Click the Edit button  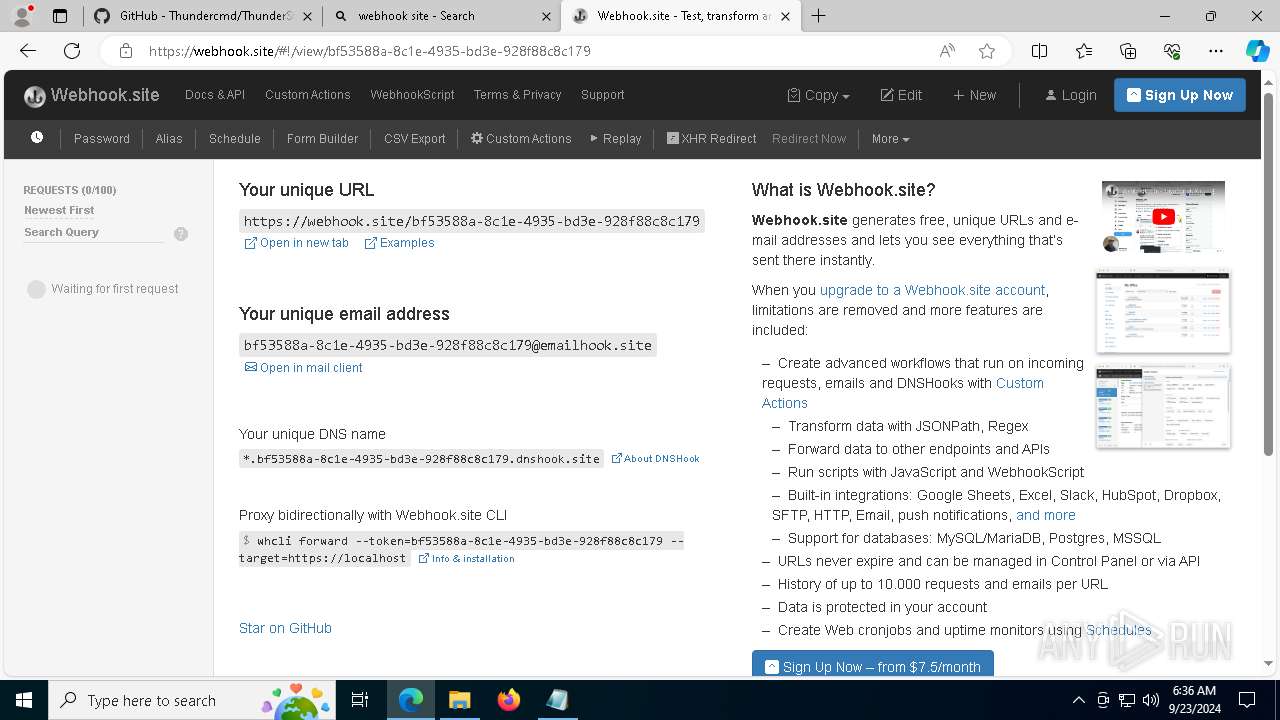pyautogui.click(x=901, y=95)
